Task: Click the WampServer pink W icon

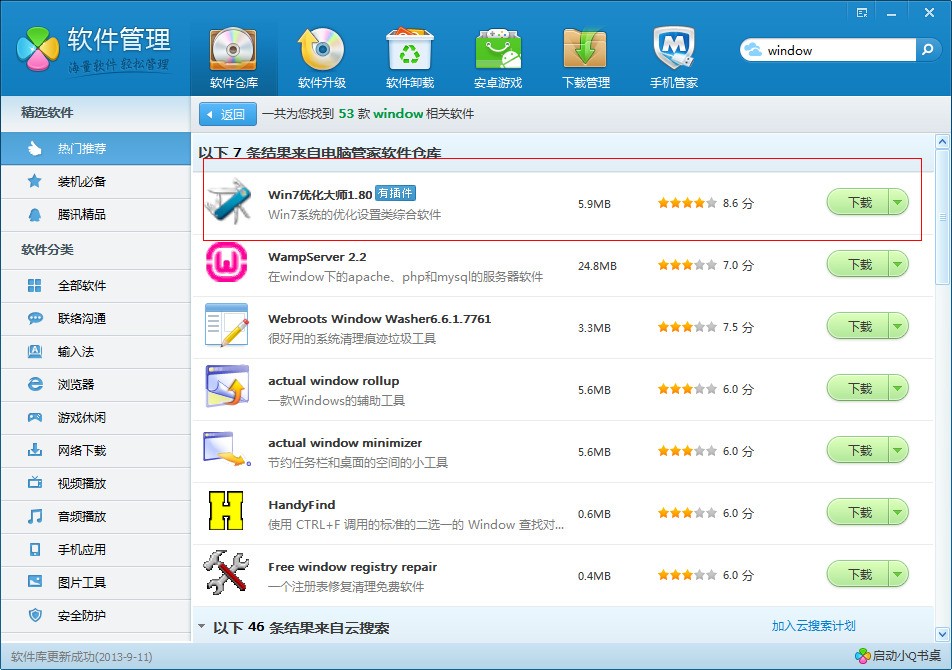Action: tap(226, 262)
